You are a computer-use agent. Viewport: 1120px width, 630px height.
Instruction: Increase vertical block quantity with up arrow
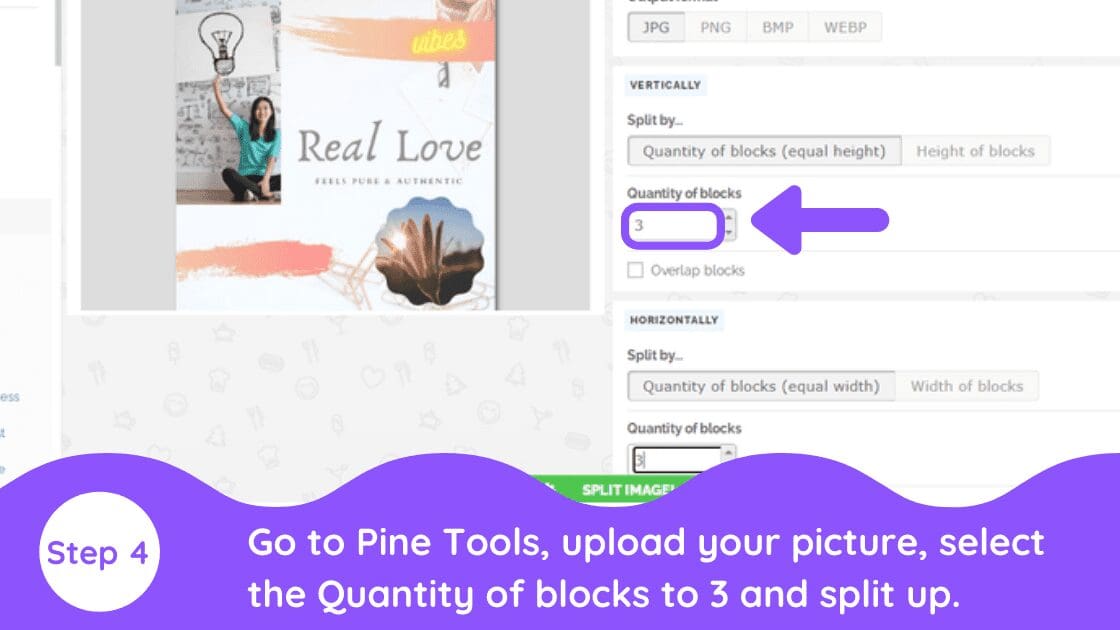pyautogui.click(x=729, y=217)
